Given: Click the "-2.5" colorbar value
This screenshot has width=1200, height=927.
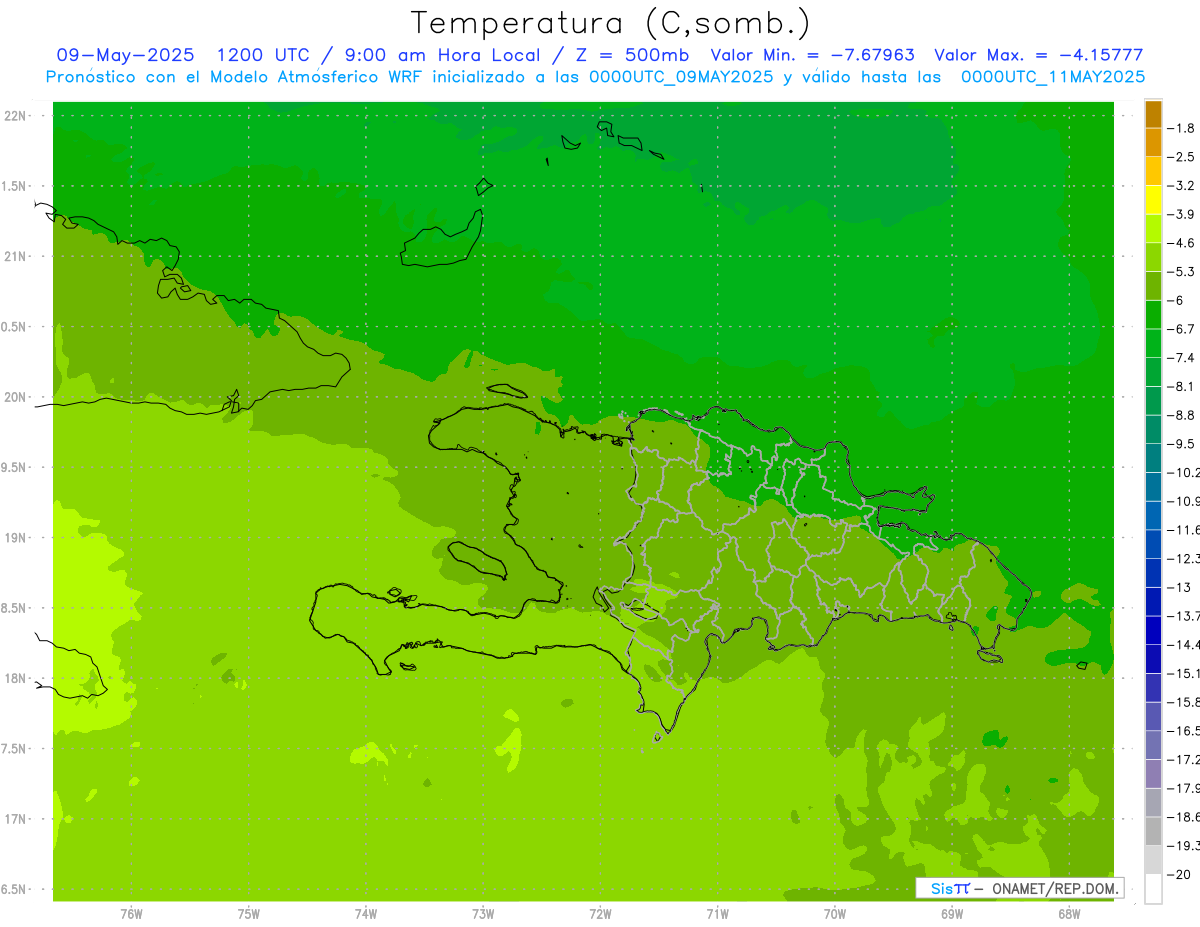Looking at the screenshot, I should (1181, 157).
